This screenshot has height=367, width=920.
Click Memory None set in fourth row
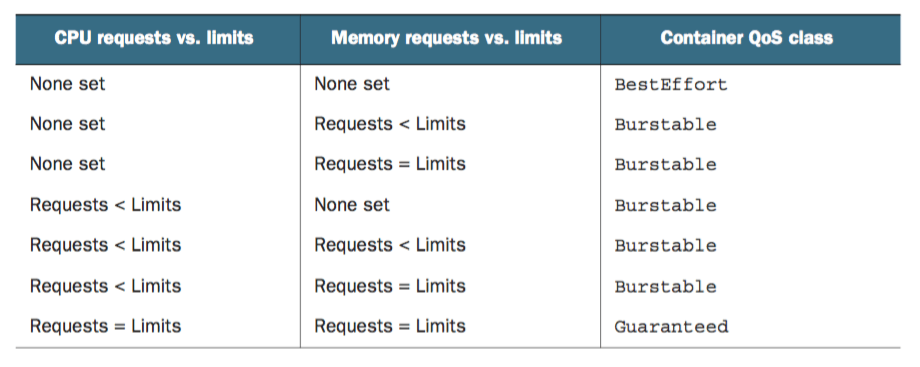(x=352, y=205)
